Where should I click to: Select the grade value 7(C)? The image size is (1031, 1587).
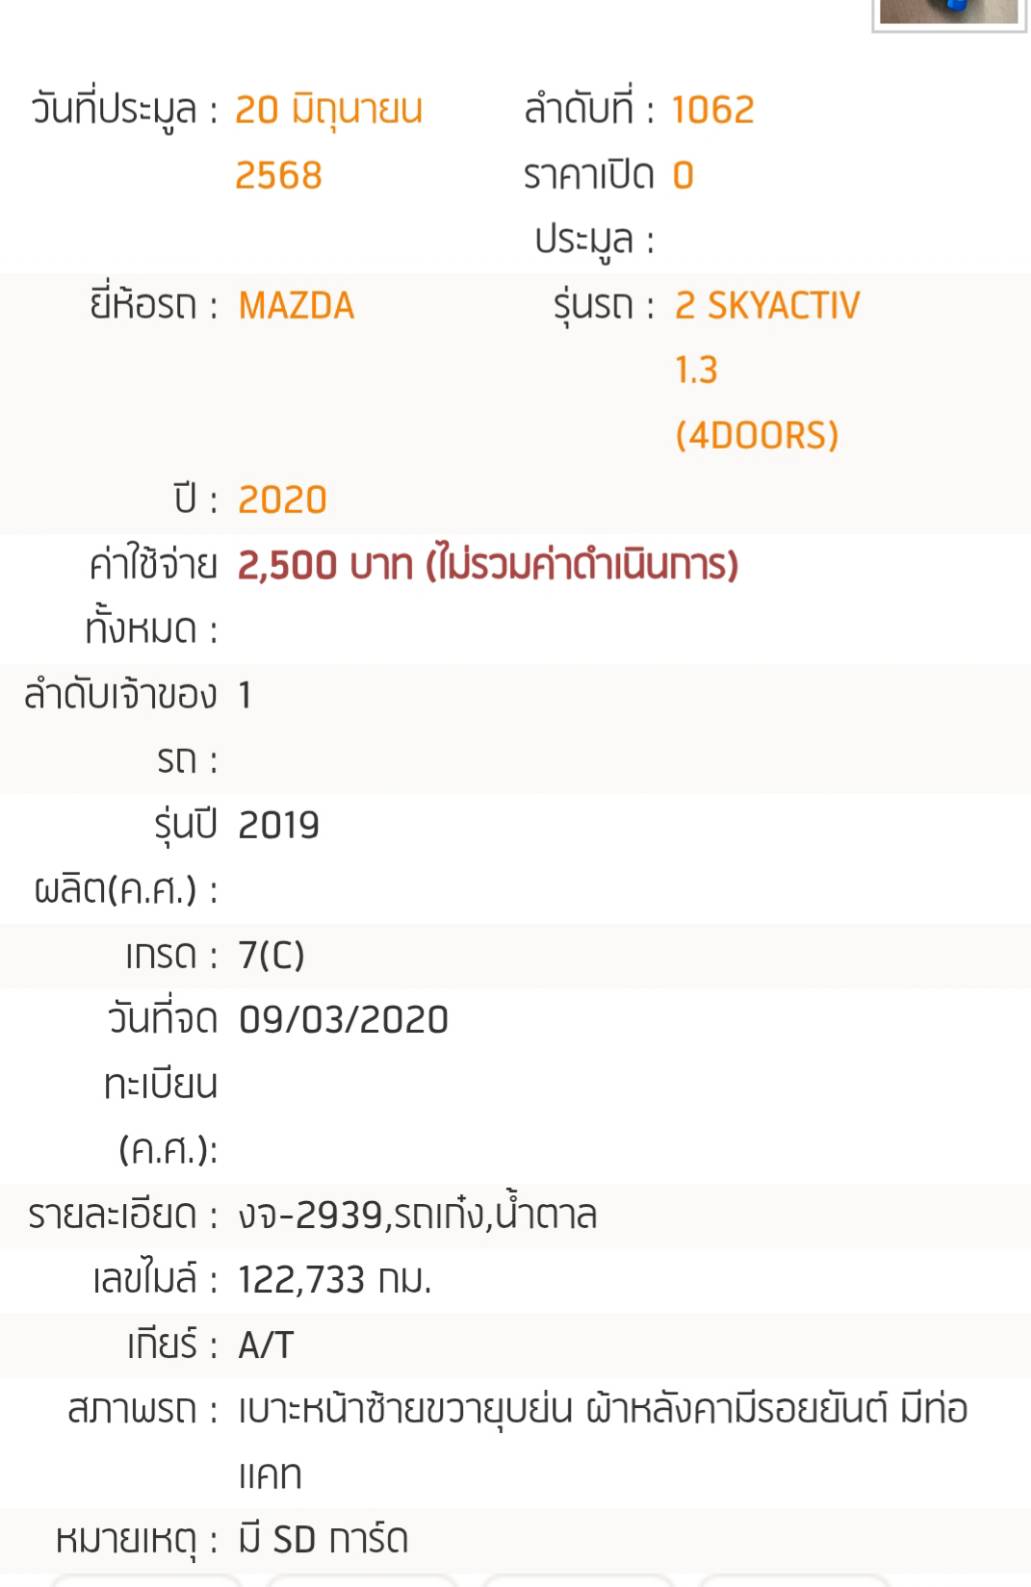[271, 955]
